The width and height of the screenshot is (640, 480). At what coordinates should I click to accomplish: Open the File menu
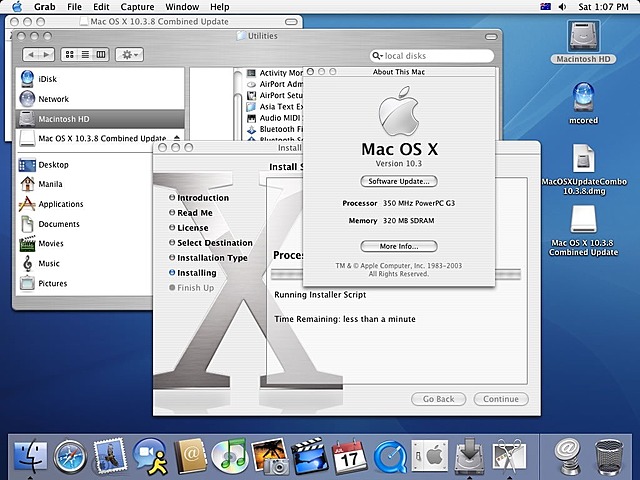coord(74,7)
